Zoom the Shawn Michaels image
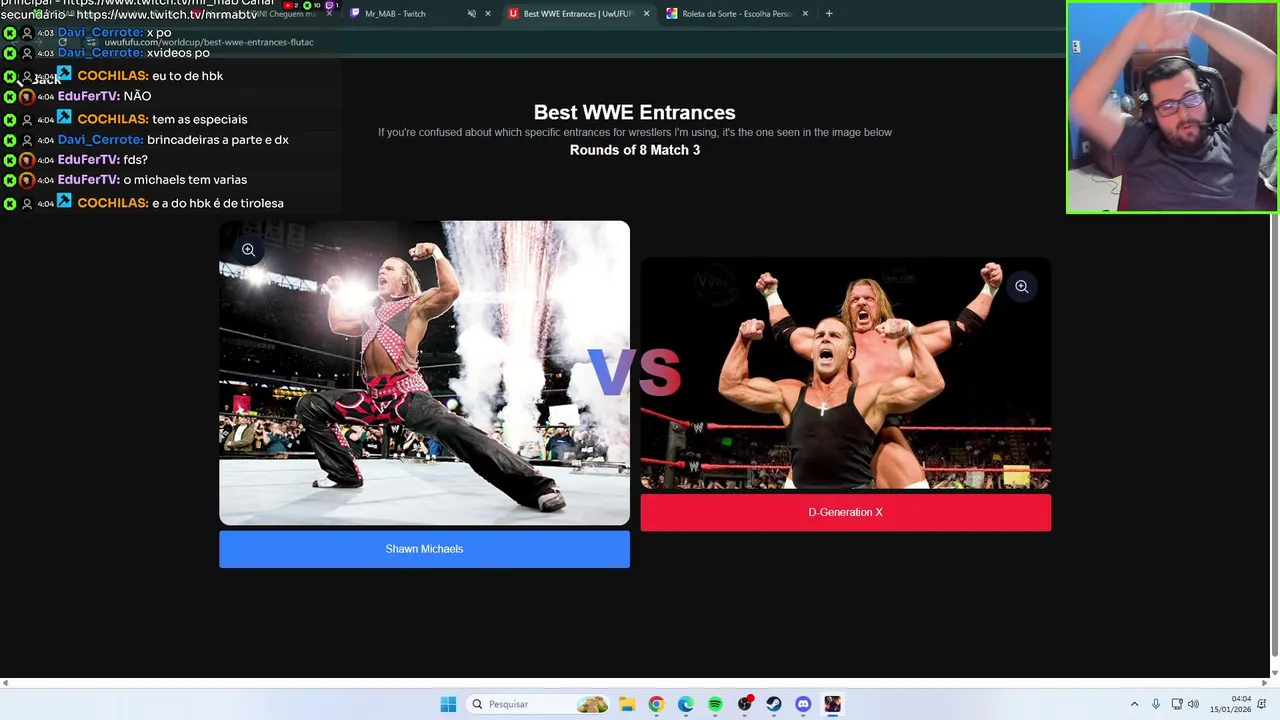The width and height of the screenshot is (1280, 720). point(248,250)
